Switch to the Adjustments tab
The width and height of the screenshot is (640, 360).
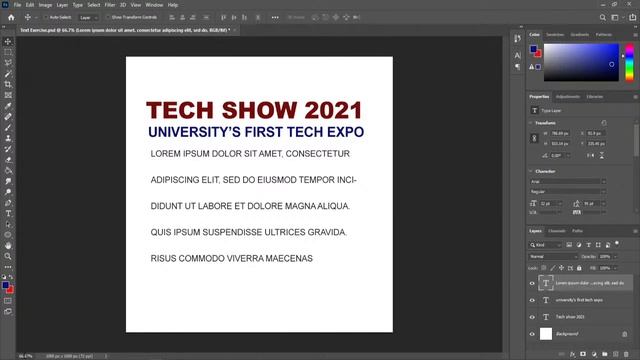point(568,97)
